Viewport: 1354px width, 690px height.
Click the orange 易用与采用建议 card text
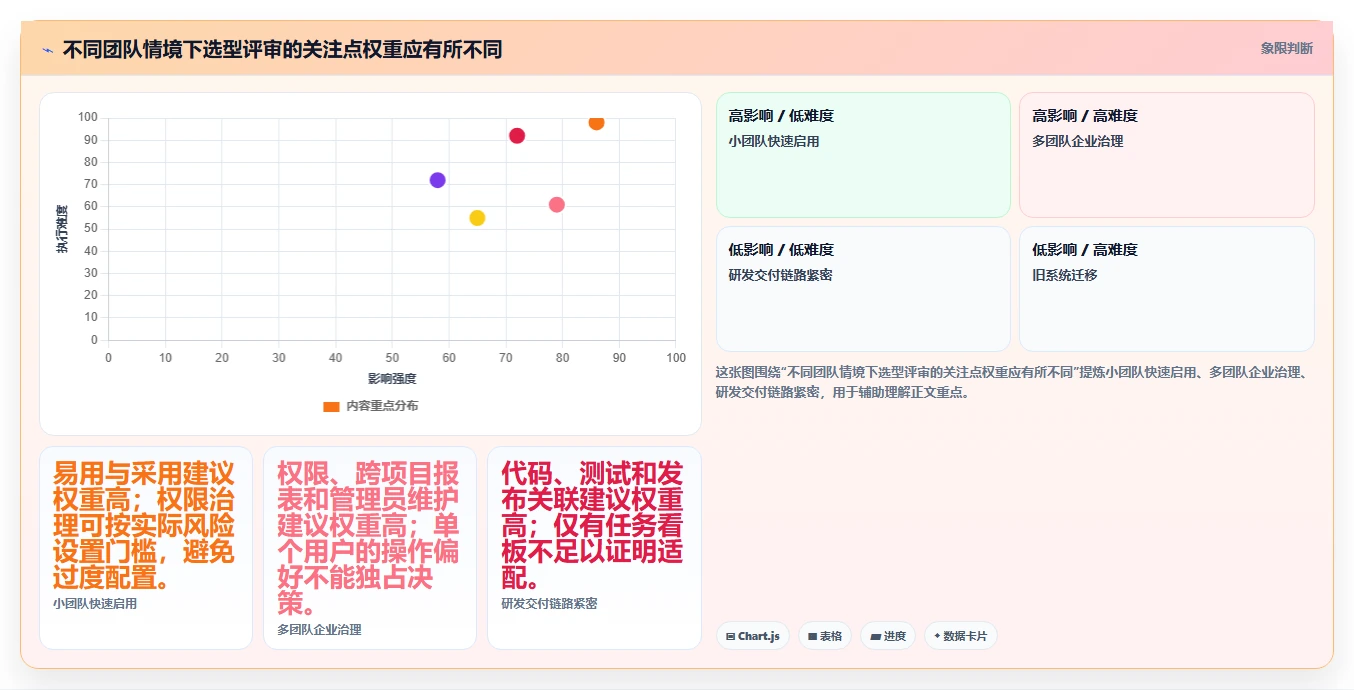coord(145,526)
